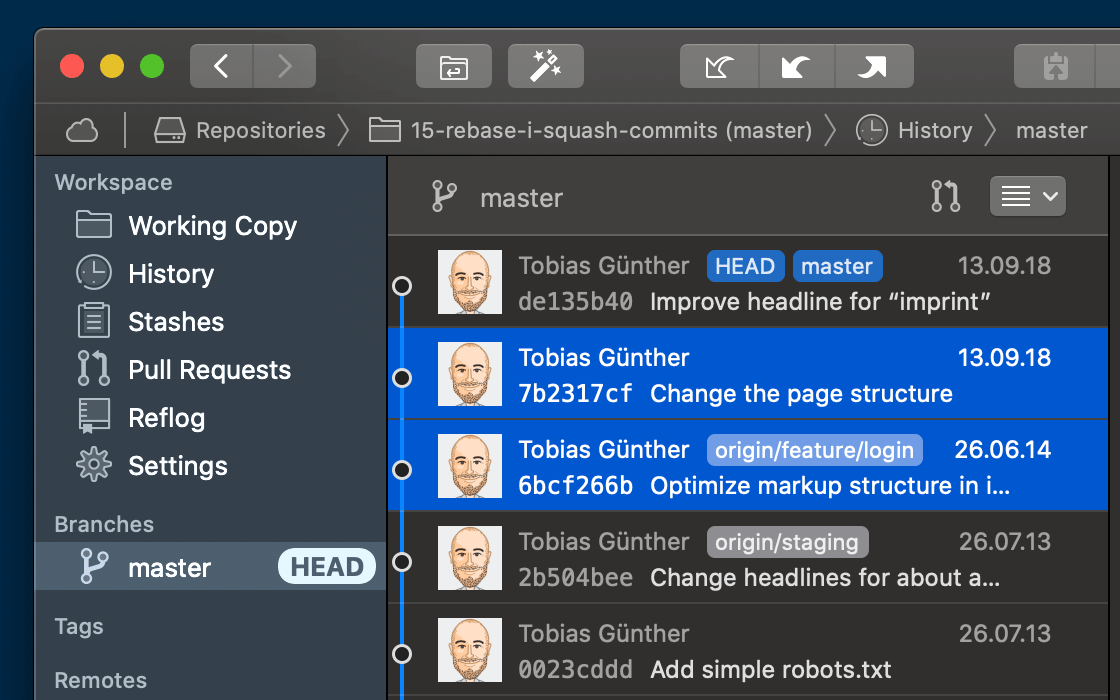Click Tobias Günther's avatar on the HEAD commit
1120x700 pixels.
click(x=470, y=282)
